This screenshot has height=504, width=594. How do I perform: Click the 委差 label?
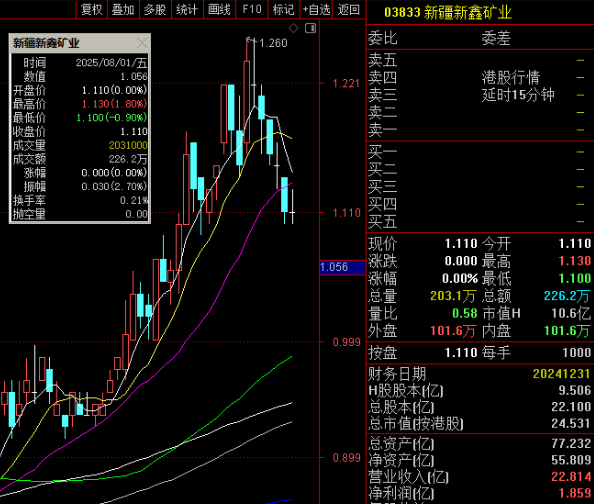[x=496, y=38]
